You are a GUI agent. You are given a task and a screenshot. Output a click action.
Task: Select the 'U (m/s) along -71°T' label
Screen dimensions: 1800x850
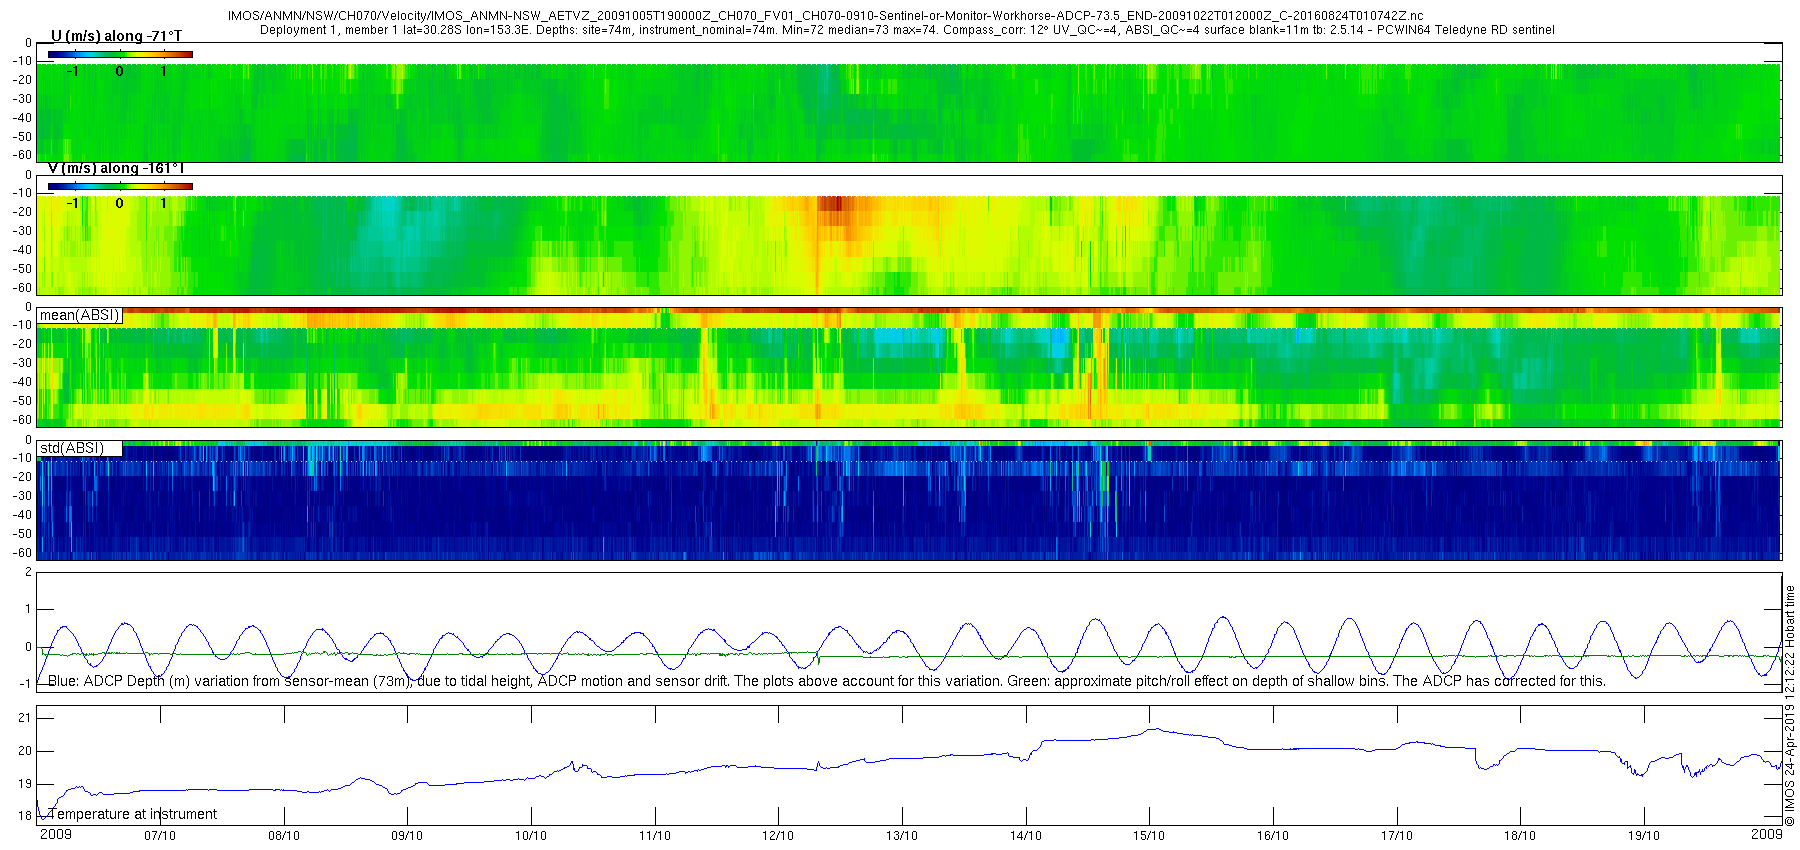pos(117,36)
